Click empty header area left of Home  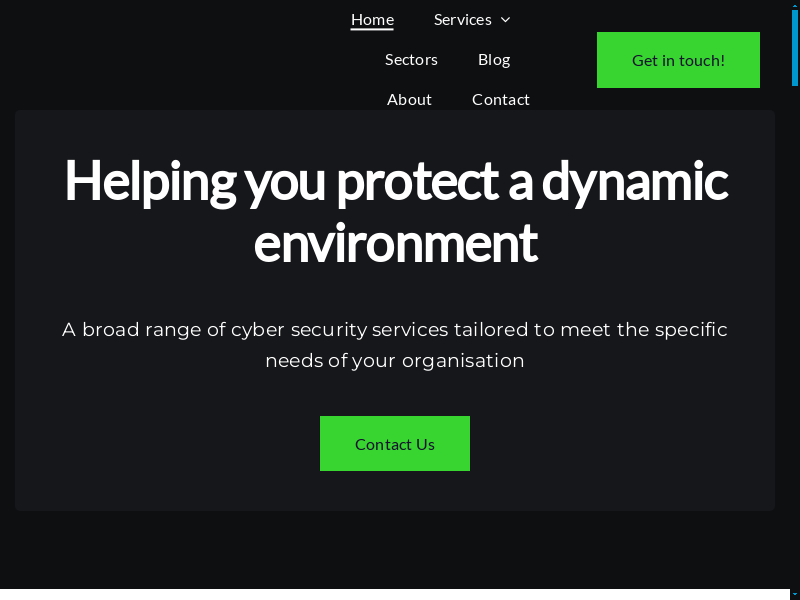click(x=150, y=50)
